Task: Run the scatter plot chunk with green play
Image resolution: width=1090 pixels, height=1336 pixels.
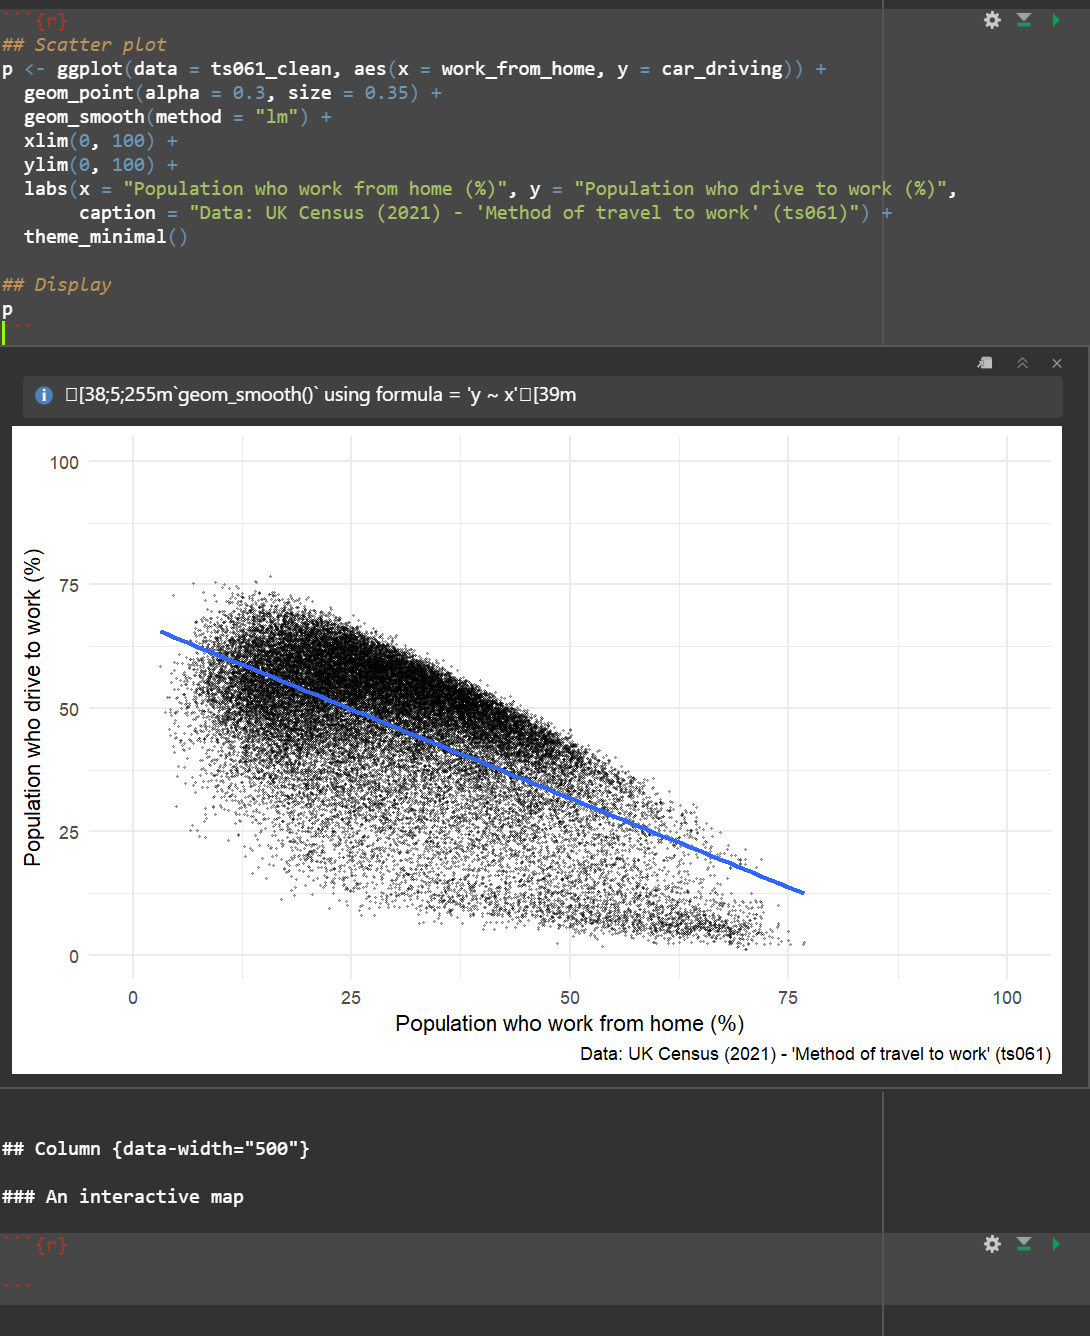Action: click(x=1055, y=20)
